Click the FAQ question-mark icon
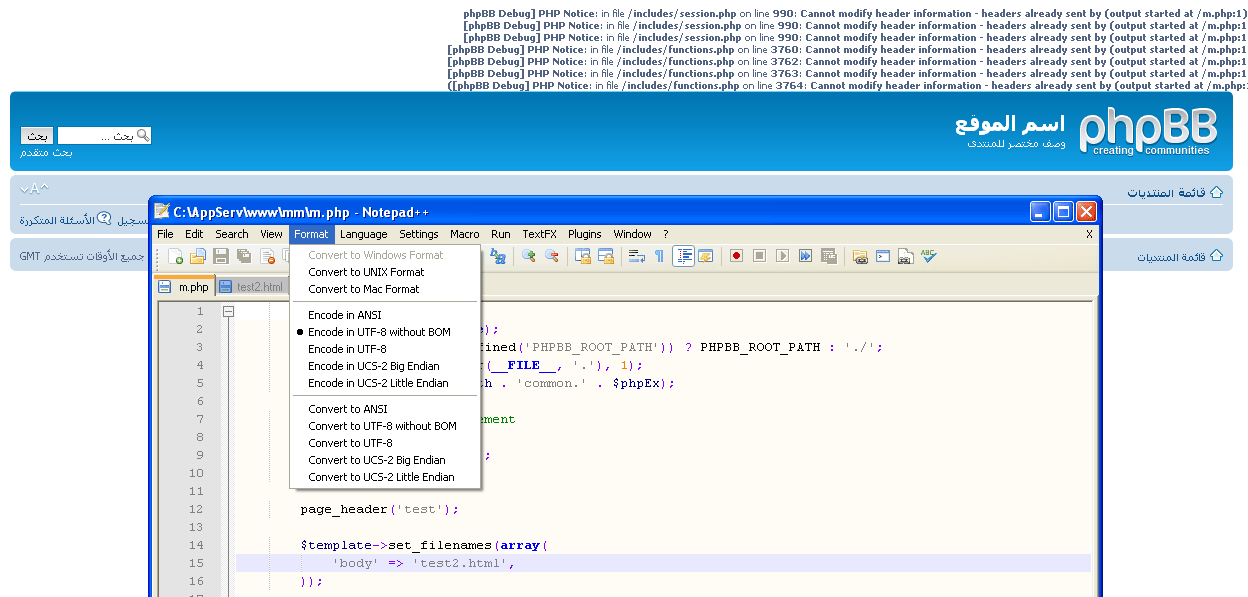Screen dimensions: 1248x597 click(104, 219)
